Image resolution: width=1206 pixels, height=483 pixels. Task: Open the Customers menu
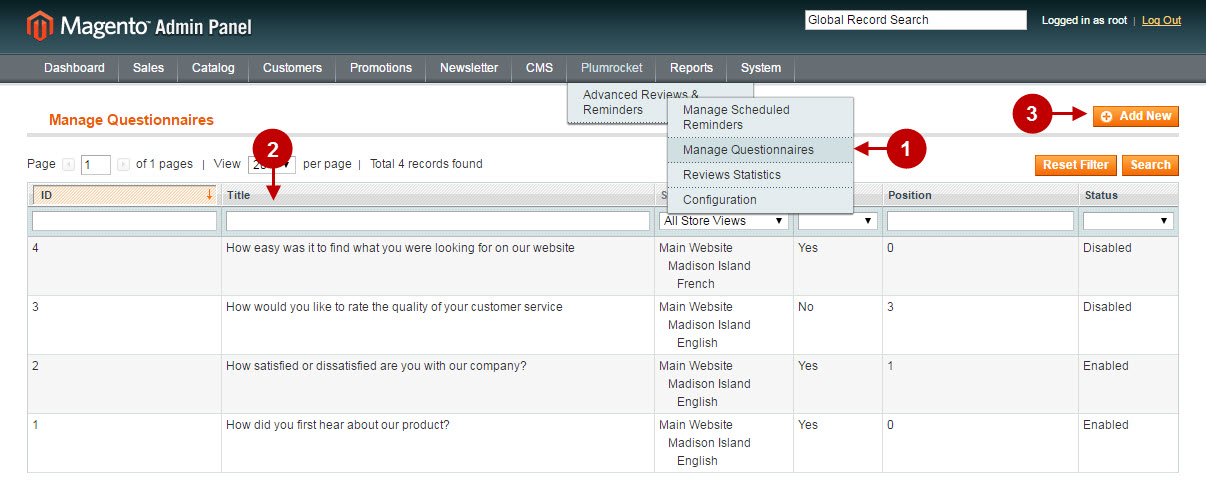(x=292, y=68)
